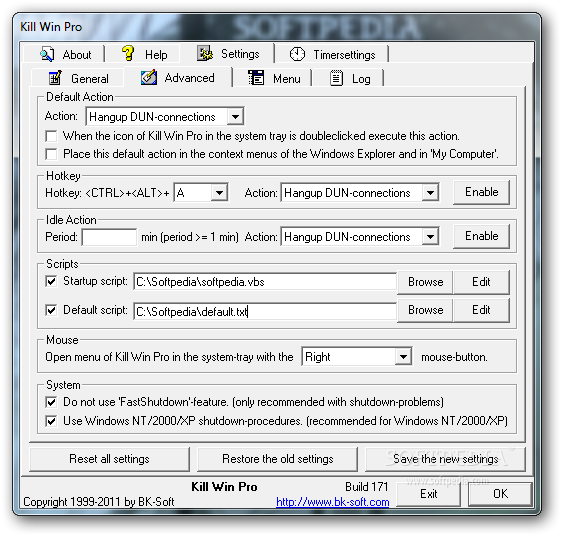562x536 pixels.
Task: Click the General tab icon
Action: pos(55,78)
